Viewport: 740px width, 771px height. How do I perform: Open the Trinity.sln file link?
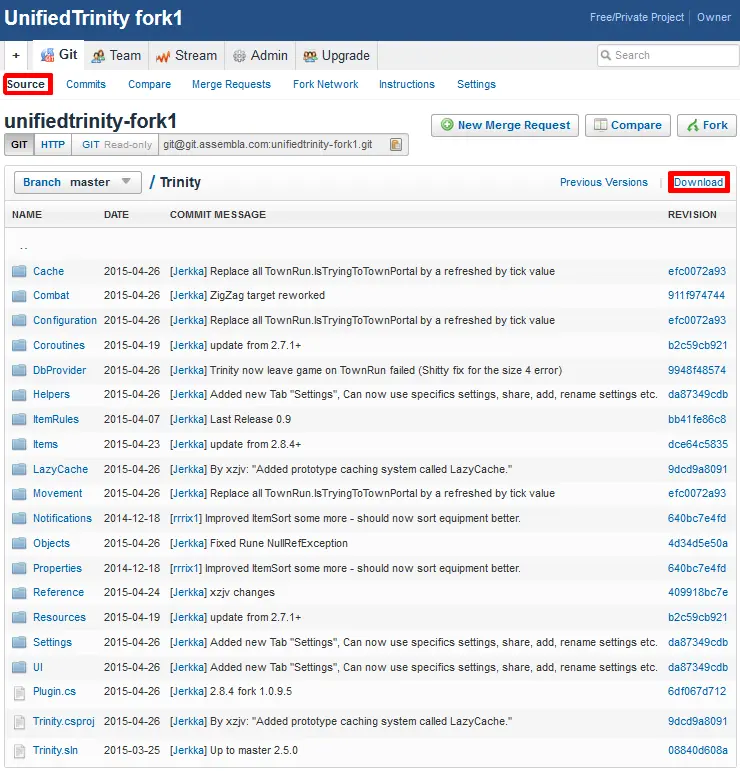click(55, 751)
